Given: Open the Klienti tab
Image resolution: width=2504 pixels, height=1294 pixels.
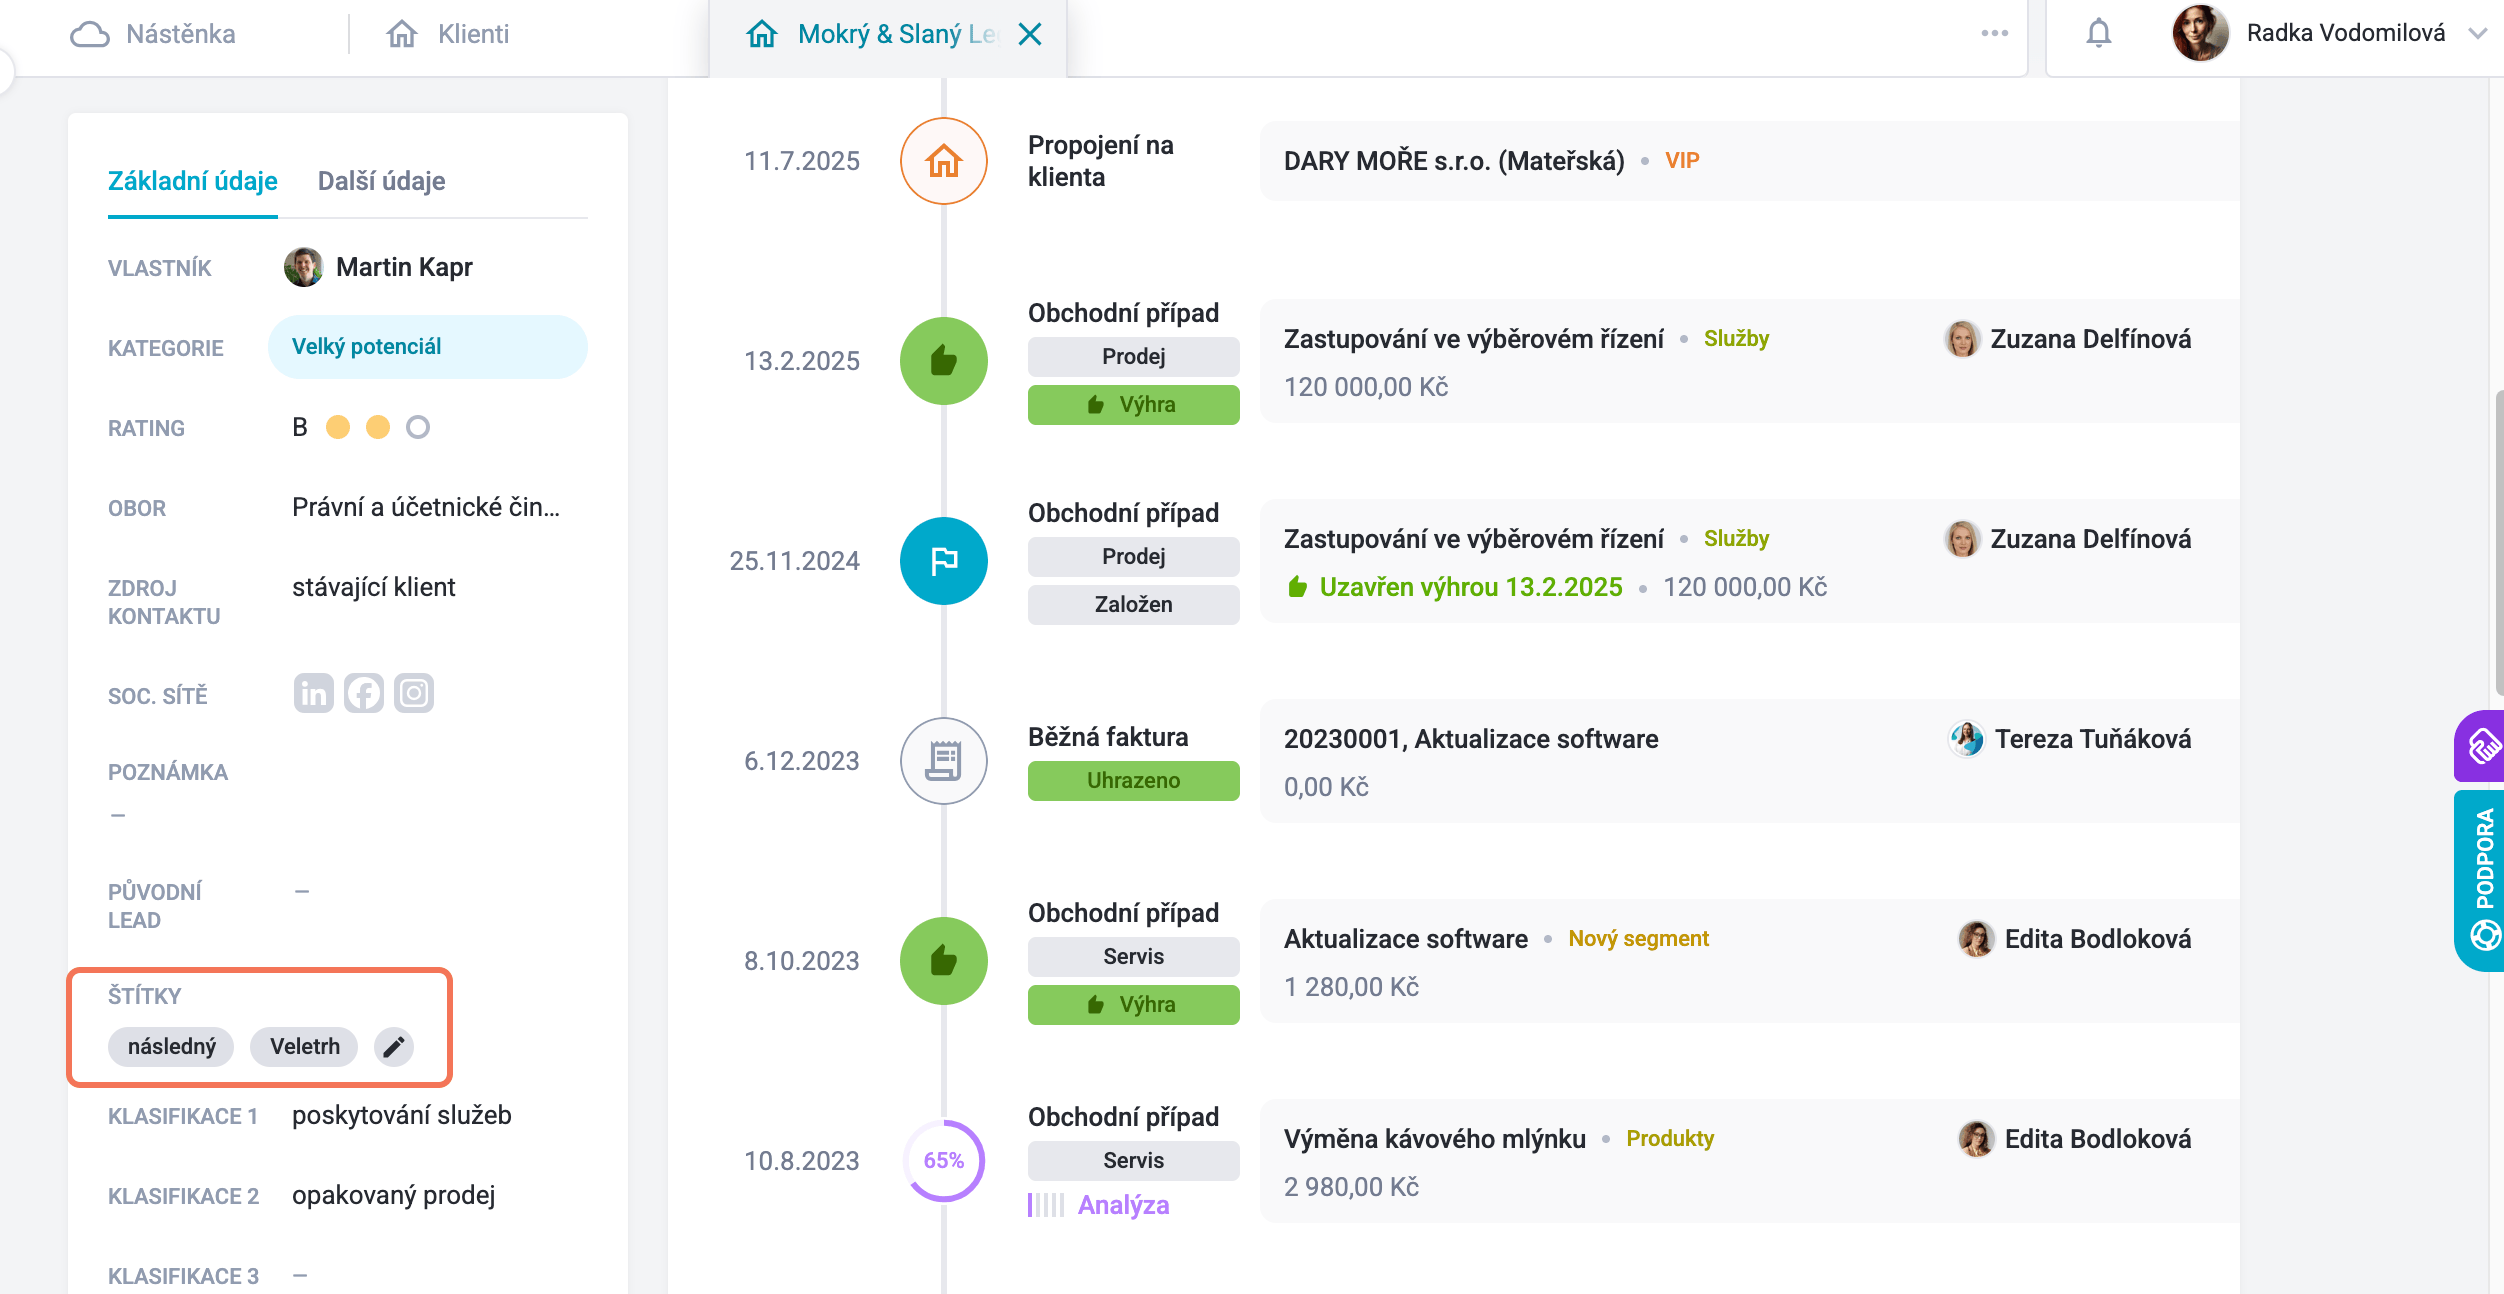Looking at the screenshot, I should [x=448, y=34].
